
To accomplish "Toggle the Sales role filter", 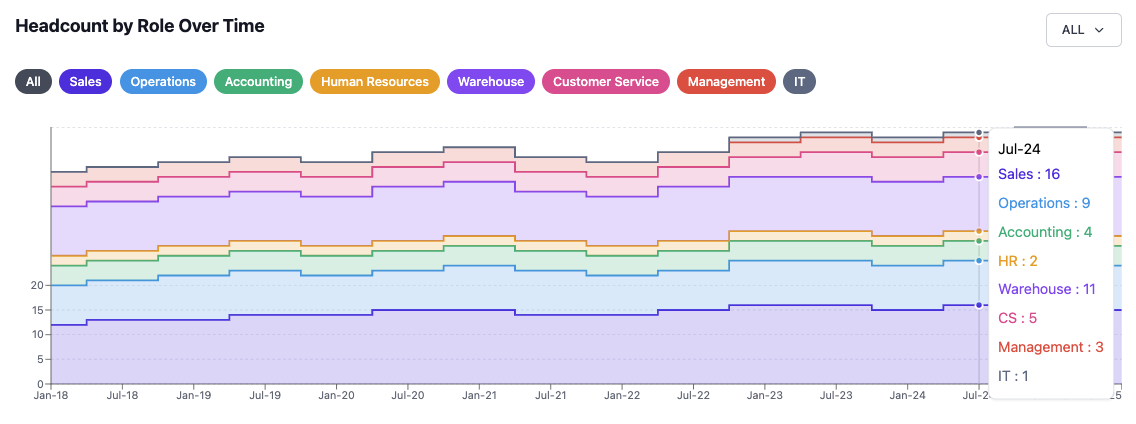I will [x=85, y=82].
